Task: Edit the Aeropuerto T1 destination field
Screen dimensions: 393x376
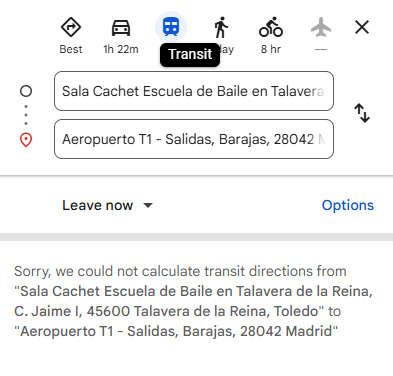Action: click(194, 139)
